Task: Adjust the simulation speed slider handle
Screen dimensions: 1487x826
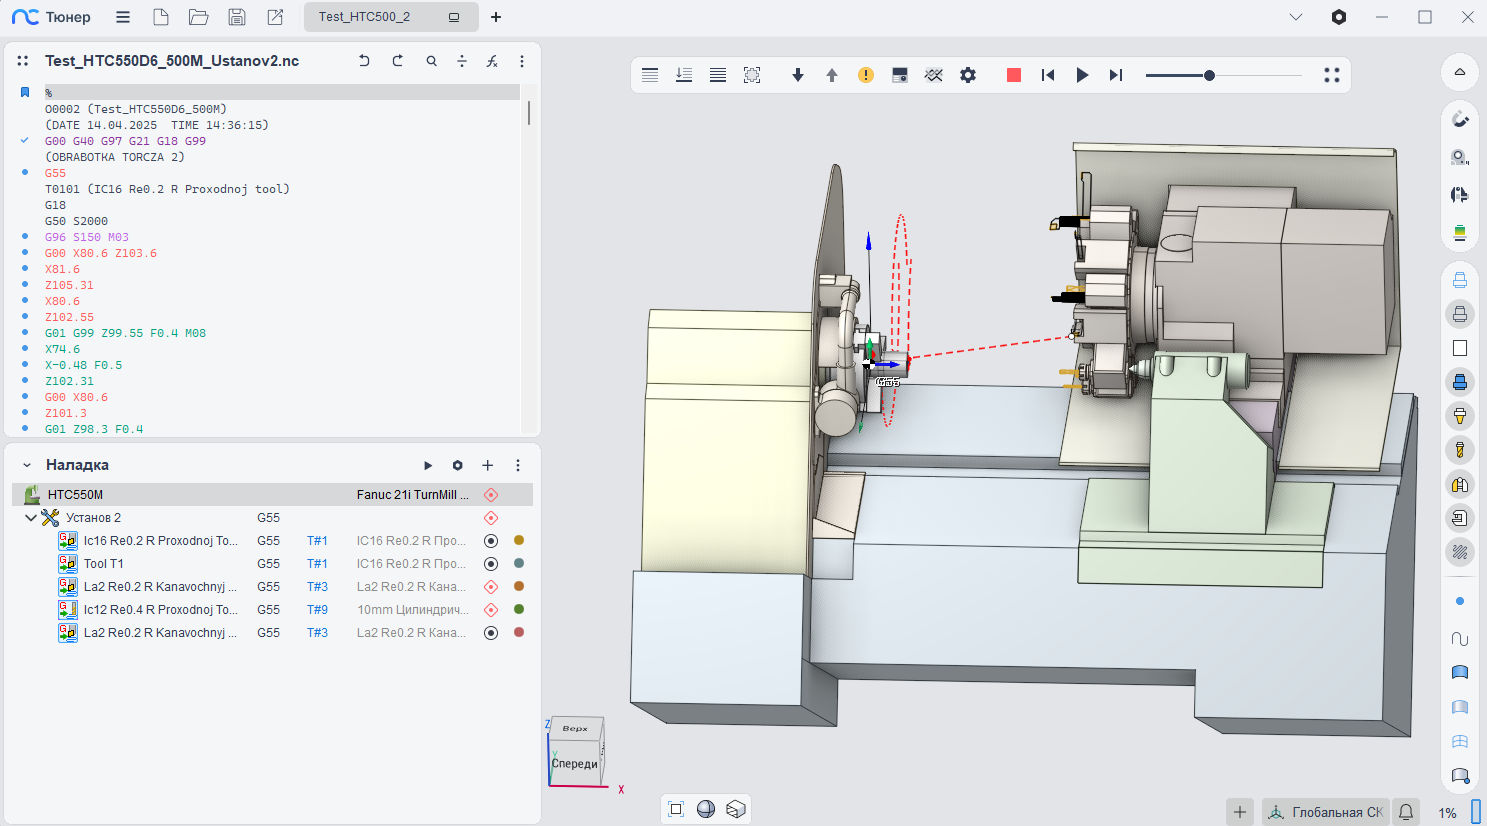Action: coord(1209,75)
